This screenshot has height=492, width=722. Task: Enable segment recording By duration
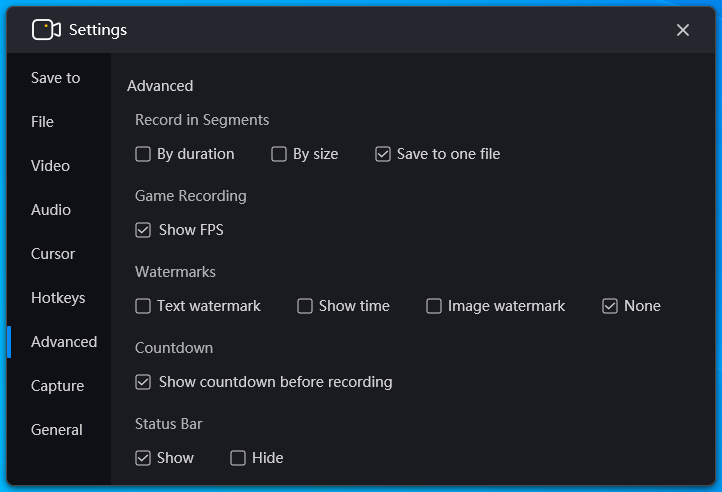[x=143, y=154]
